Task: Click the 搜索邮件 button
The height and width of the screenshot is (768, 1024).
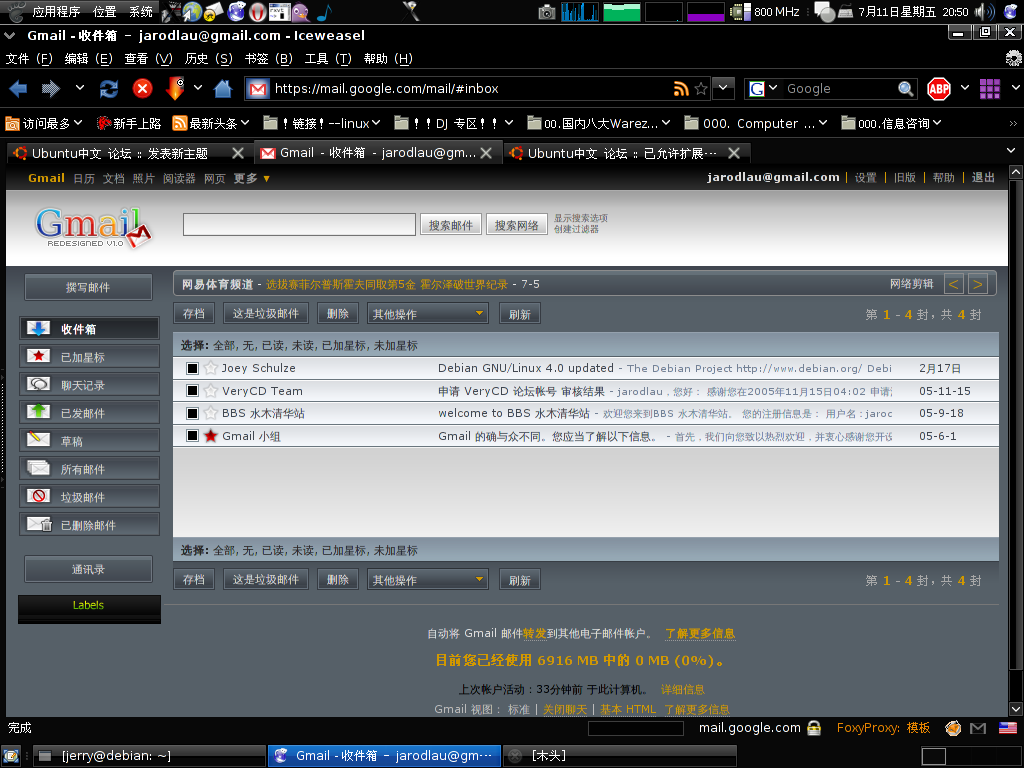Action: coord(451,225)
